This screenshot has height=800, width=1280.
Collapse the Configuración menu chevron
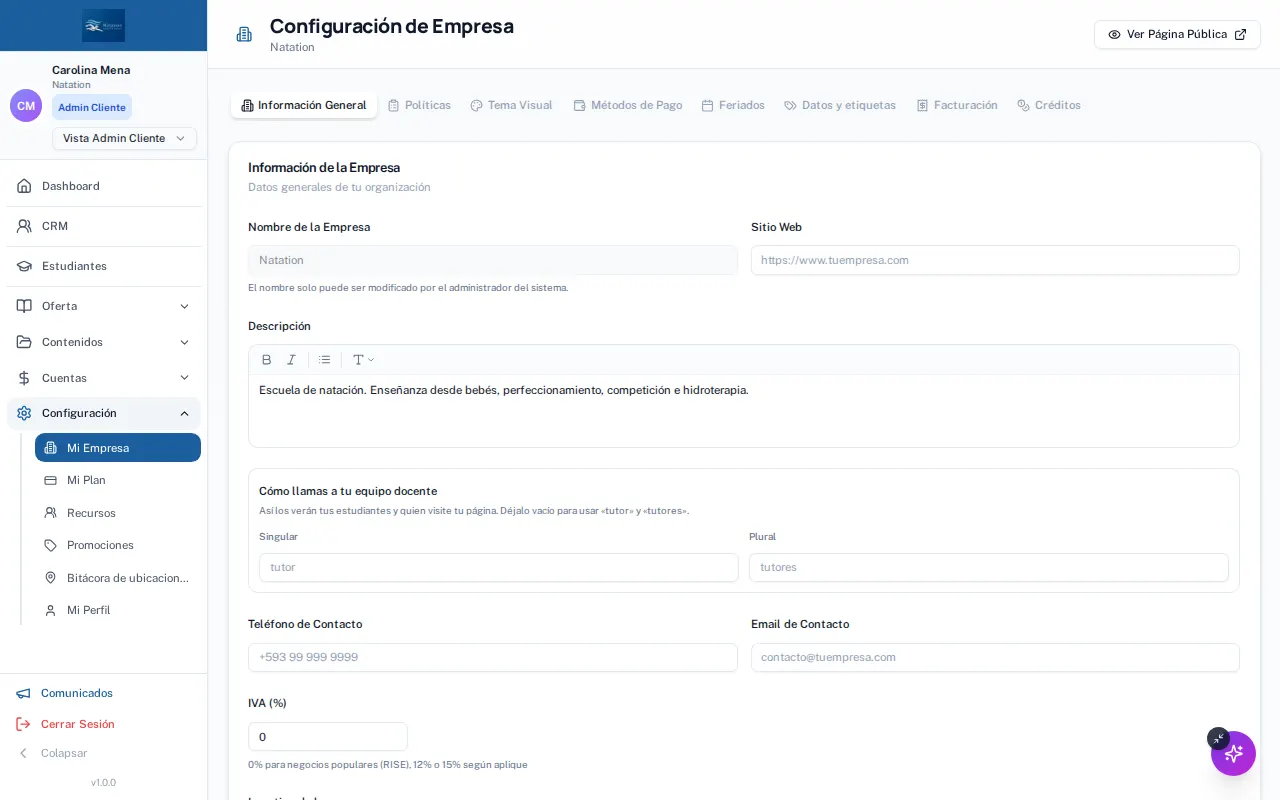click(184, 413)
